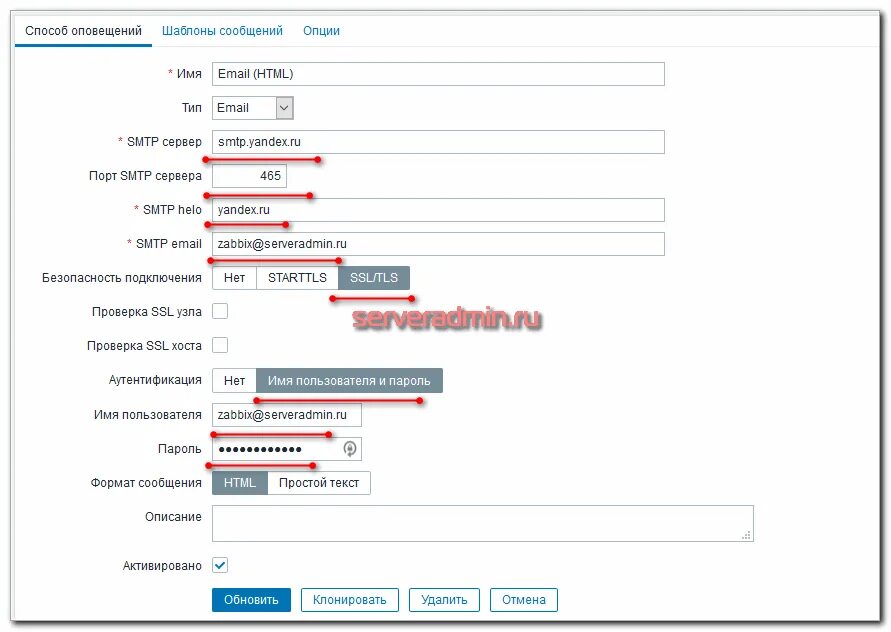The height and width of the screenshot is (632, 891).
Task: Toggle the Проверка SSL хоста checkbox
Action: (x=220, y=345)
